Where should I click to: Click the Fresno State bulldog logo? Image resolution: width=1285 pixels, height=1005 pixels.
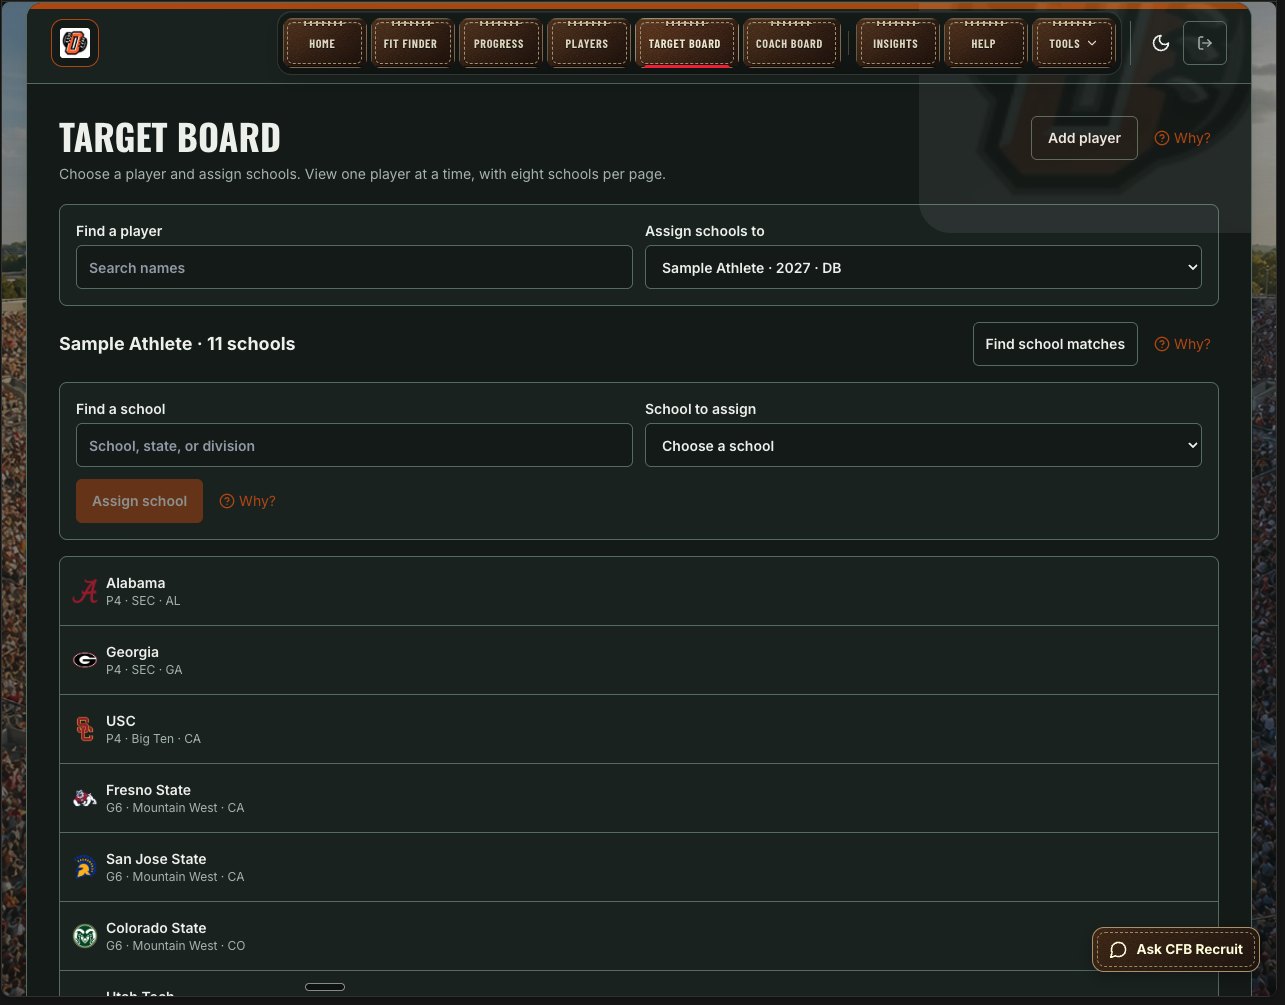tap(85, 798)
